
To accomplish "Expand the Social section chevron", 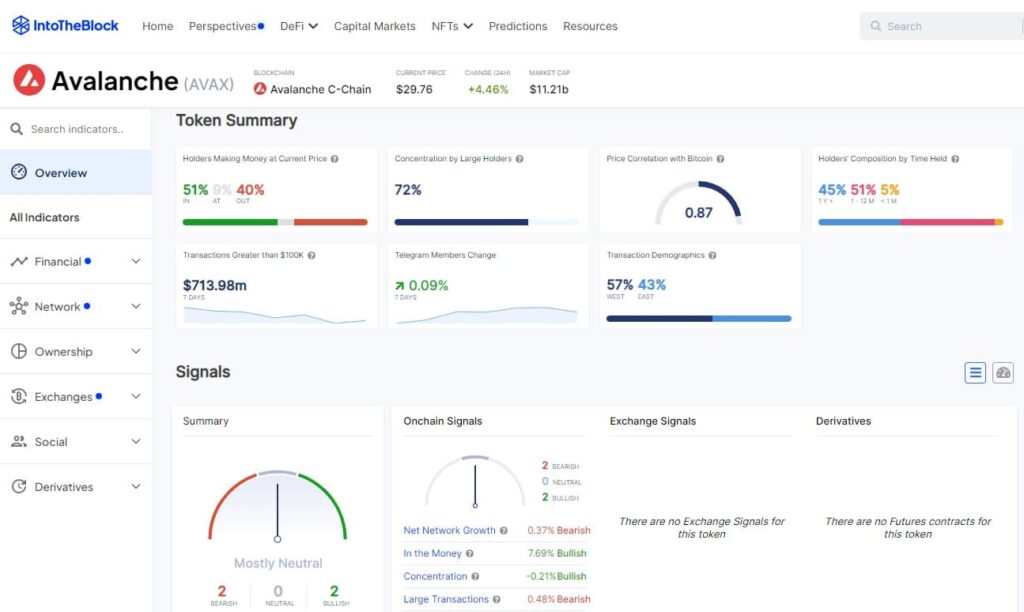I will (x=136, y=442).
